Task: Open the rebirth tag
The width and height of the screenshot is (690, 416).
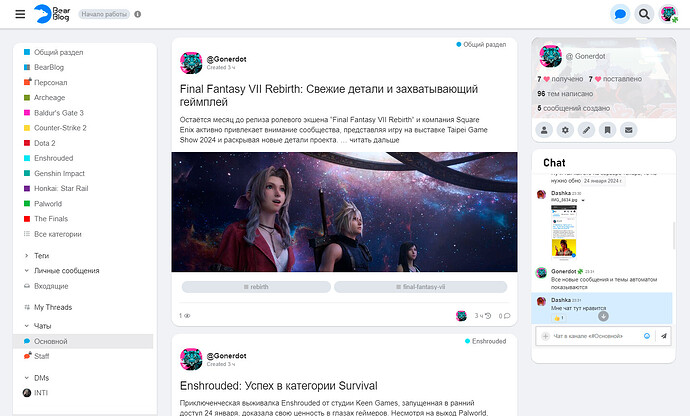Action: (x=256, y=287)
